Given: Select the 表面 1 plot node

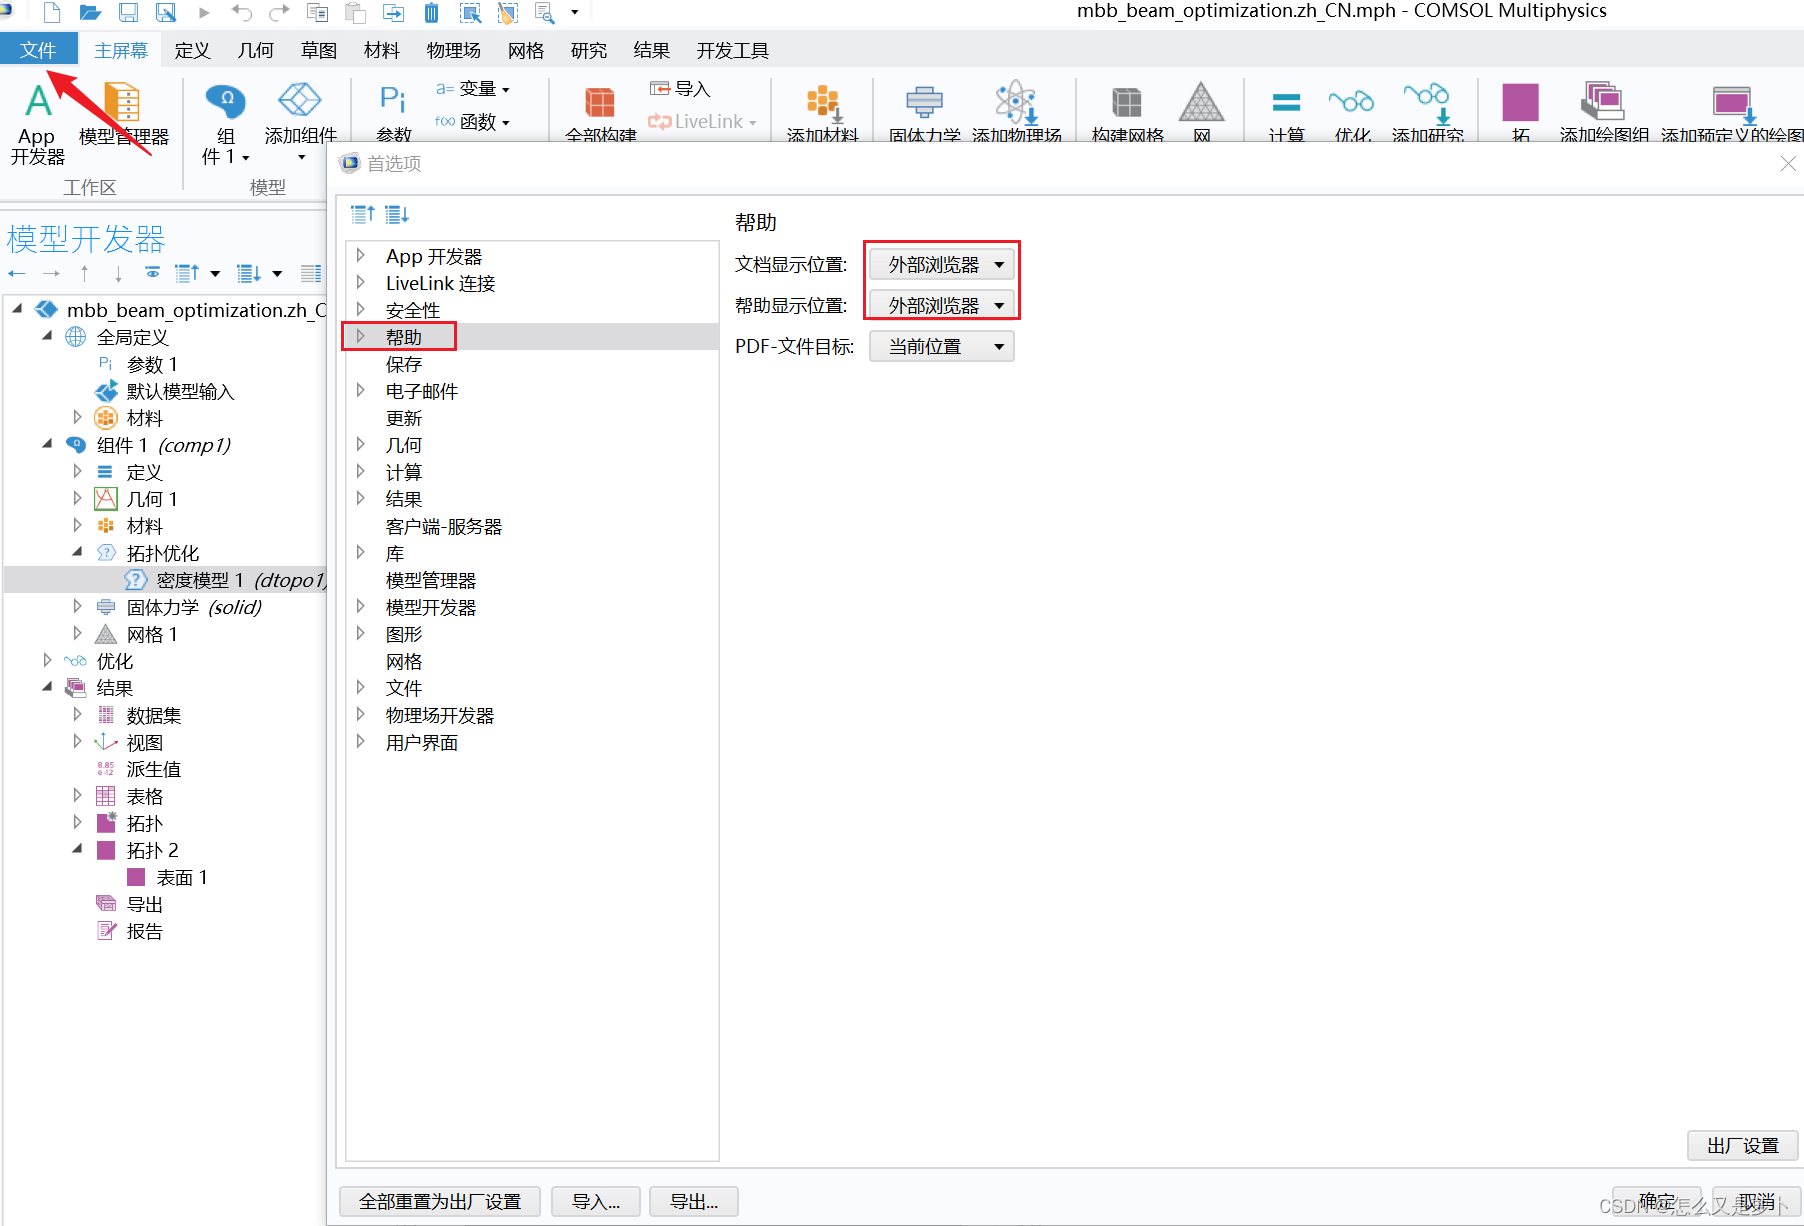Looking at the screenshot, I should point(182,877).
